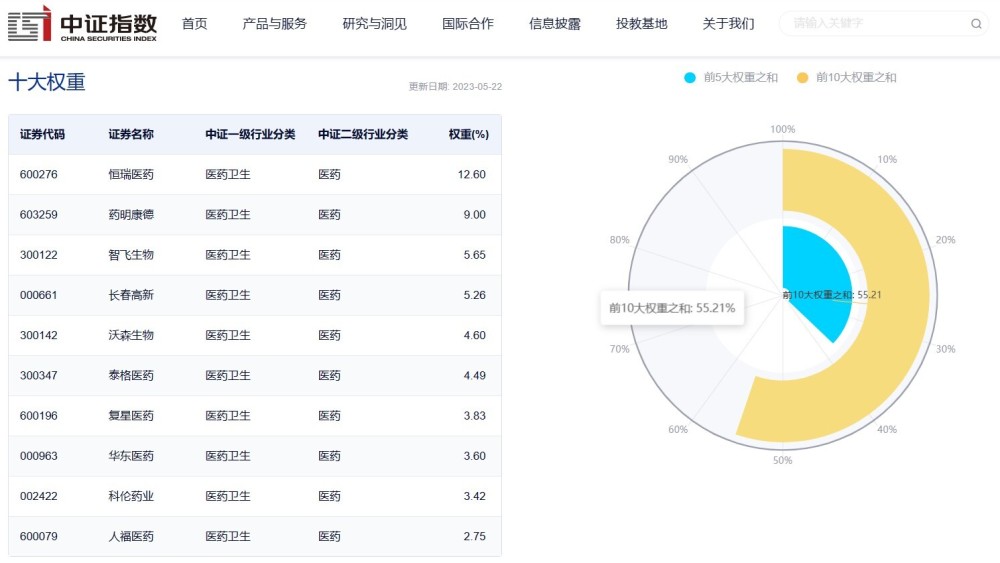Expand the 信息披露 menu
Screen dimensions: 1000x563
click(555, 24)
